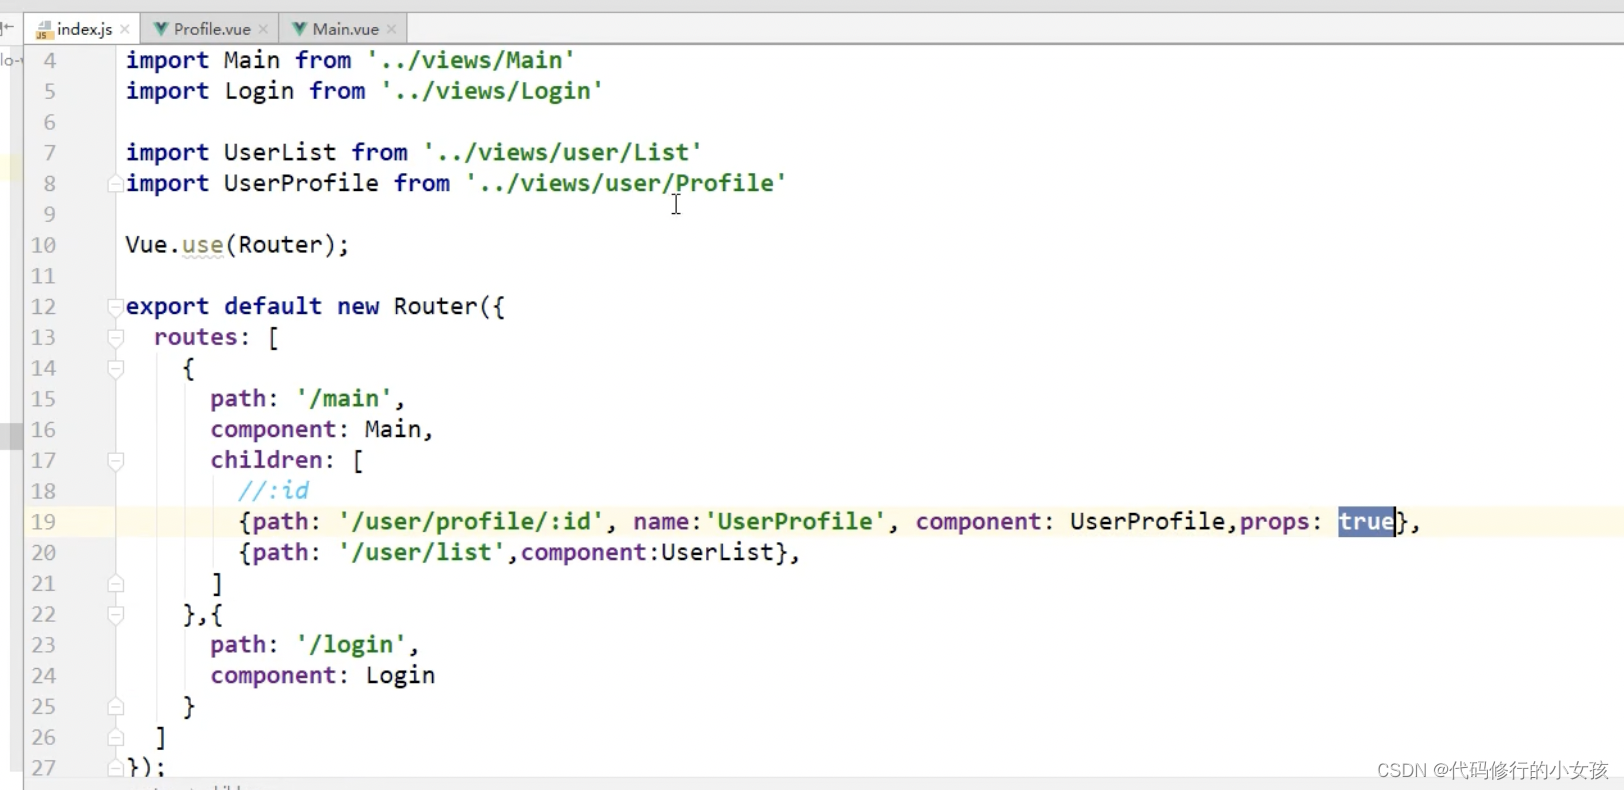This screenshot has height=790, width=1624.
Task: Click 'UserProfile' in the line 8 import
Action: pos(301,183)
